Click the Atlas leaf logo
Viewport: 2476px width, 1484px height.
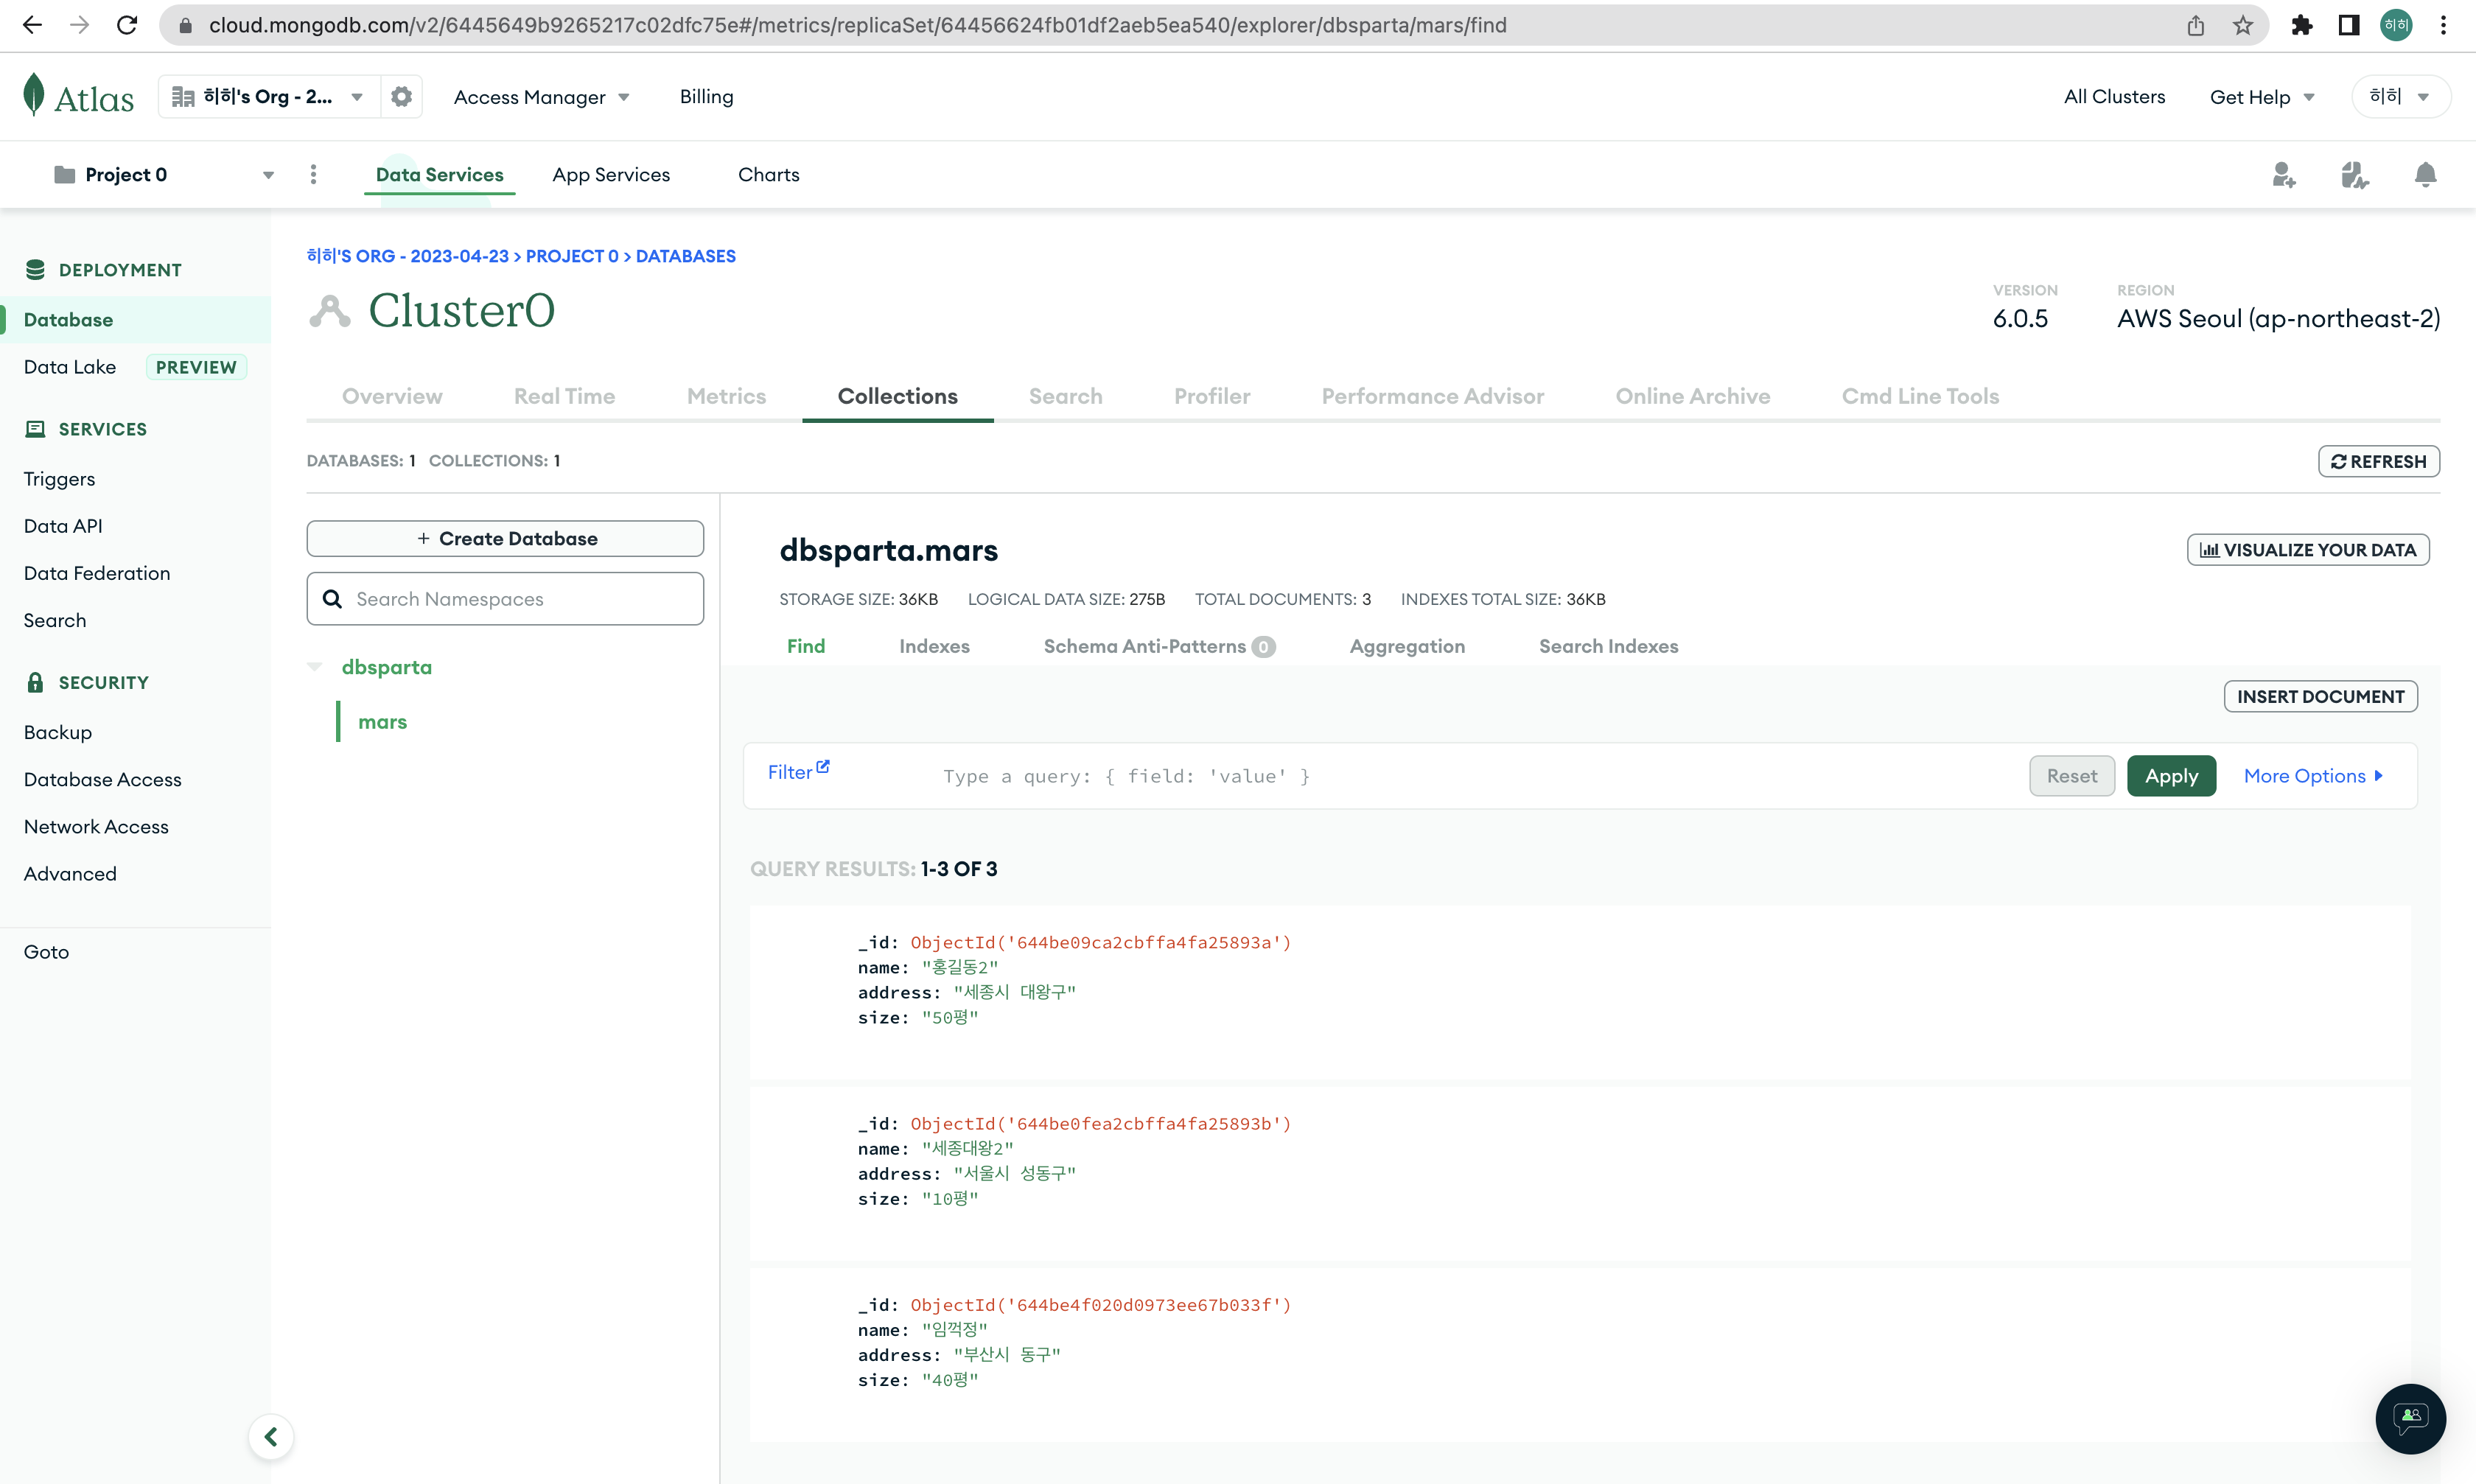pyautogui.click(x=34, y=95)
